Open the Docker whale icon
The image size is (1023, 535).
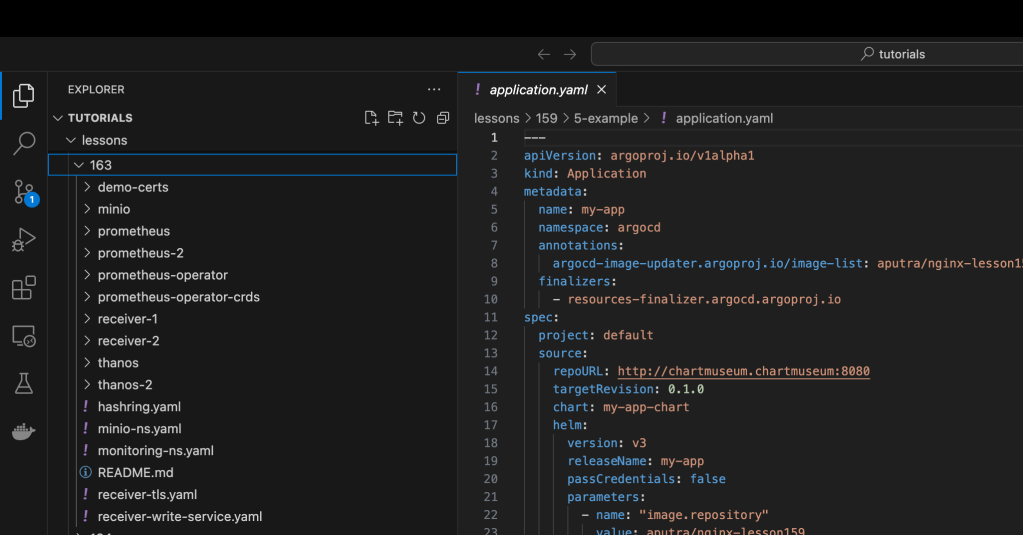23,431
